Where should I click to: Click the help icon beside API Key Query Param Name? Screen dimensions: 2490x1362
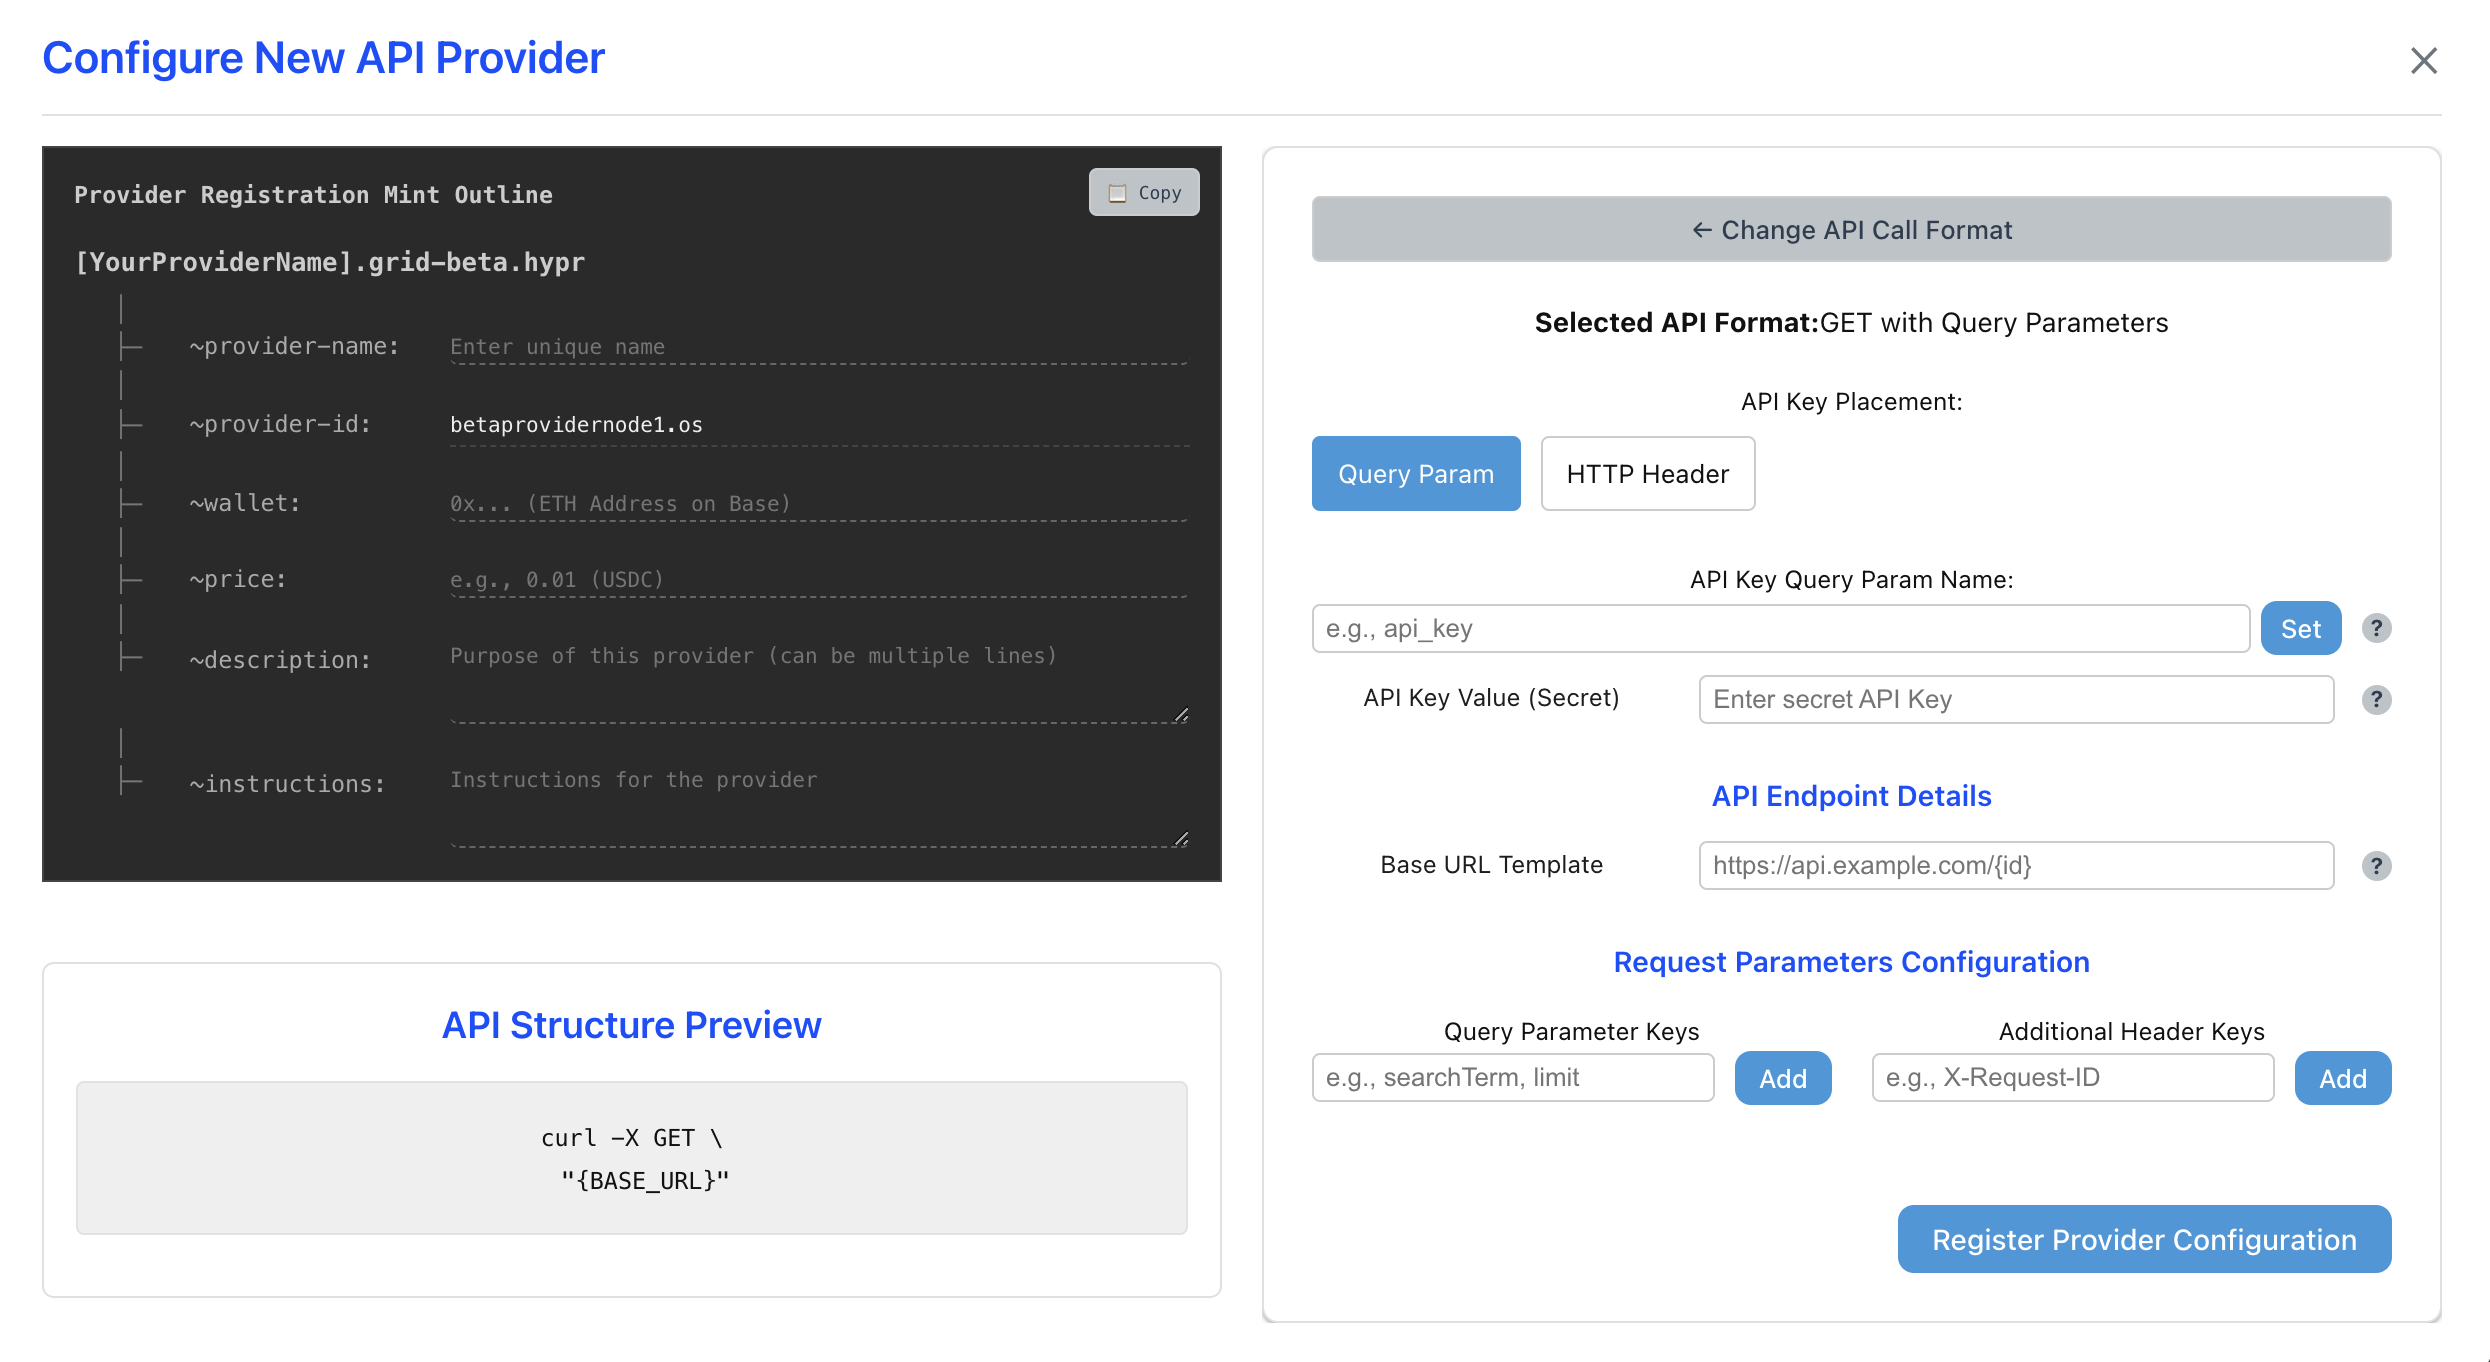[2377, 628]
